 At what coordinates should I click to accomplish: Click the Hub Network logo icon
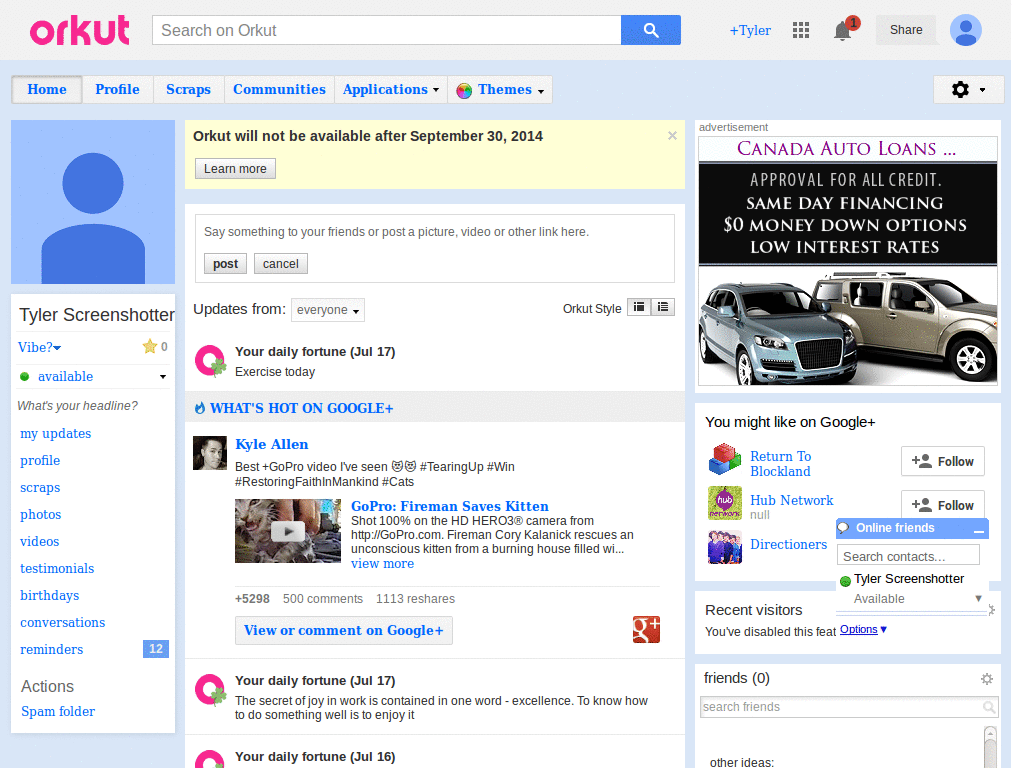click(x=725, y=503)
